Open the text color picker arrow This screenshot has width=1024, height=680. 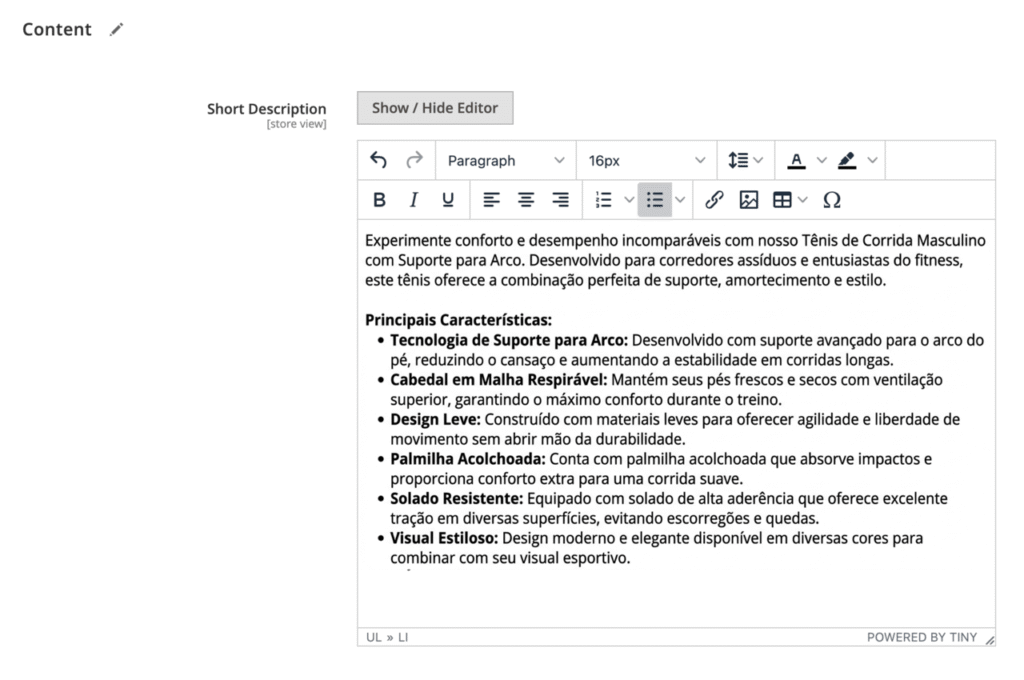[822, 160]
